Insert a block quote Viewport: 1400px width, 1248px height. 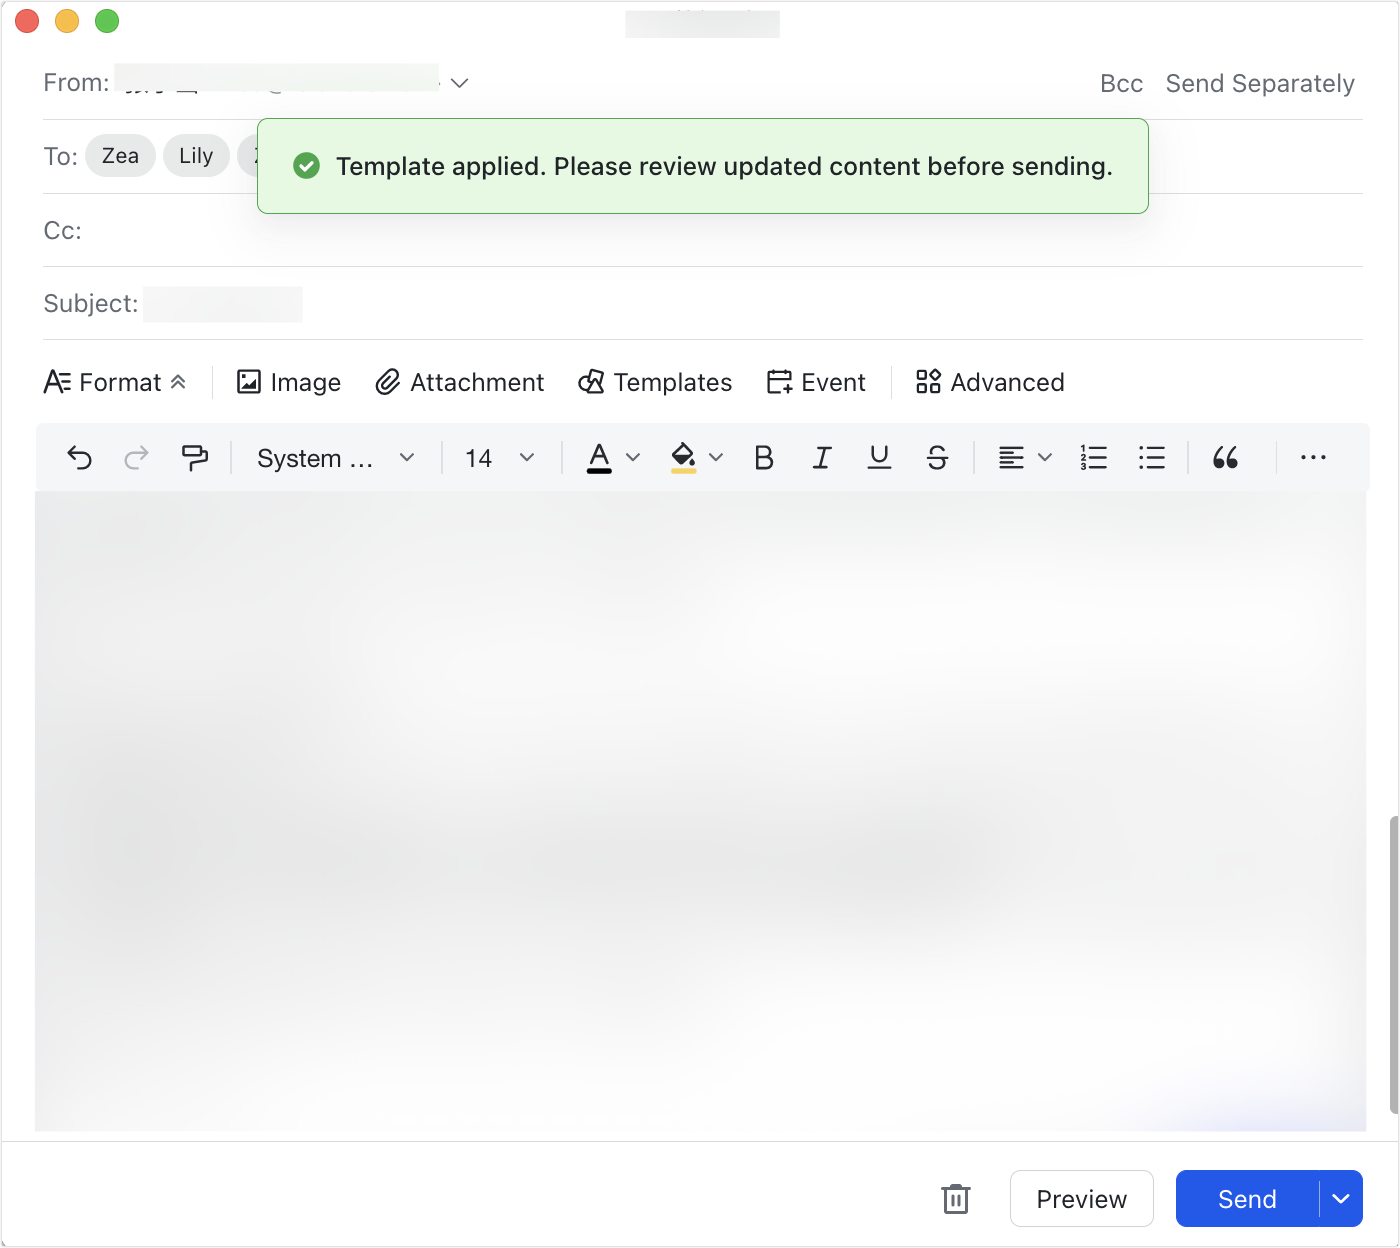tap(1225, 458)
